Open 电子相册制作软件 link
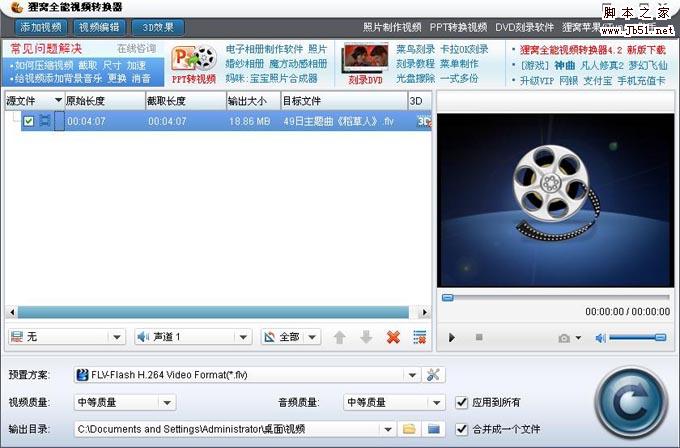Image resolution: width=680 pixels, height=448 pixels. [x=264, y=49]
